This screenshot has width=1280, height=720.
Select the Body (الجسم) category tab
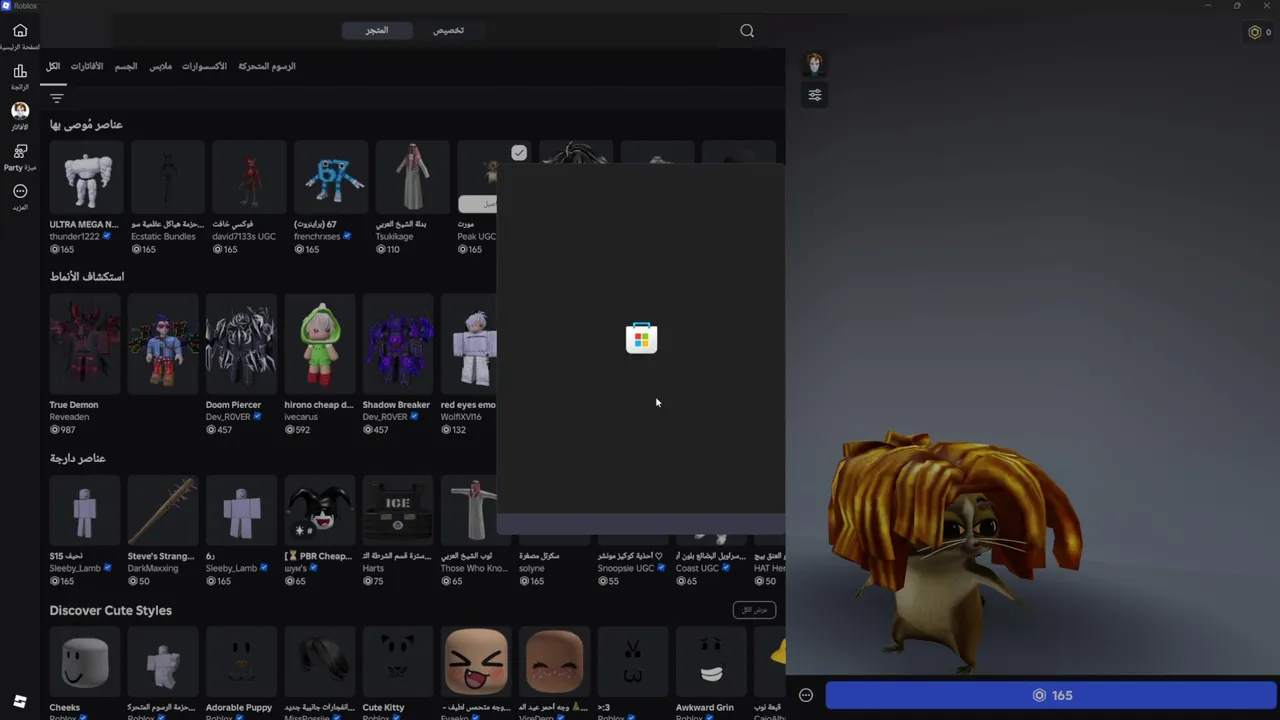(126, 66)
